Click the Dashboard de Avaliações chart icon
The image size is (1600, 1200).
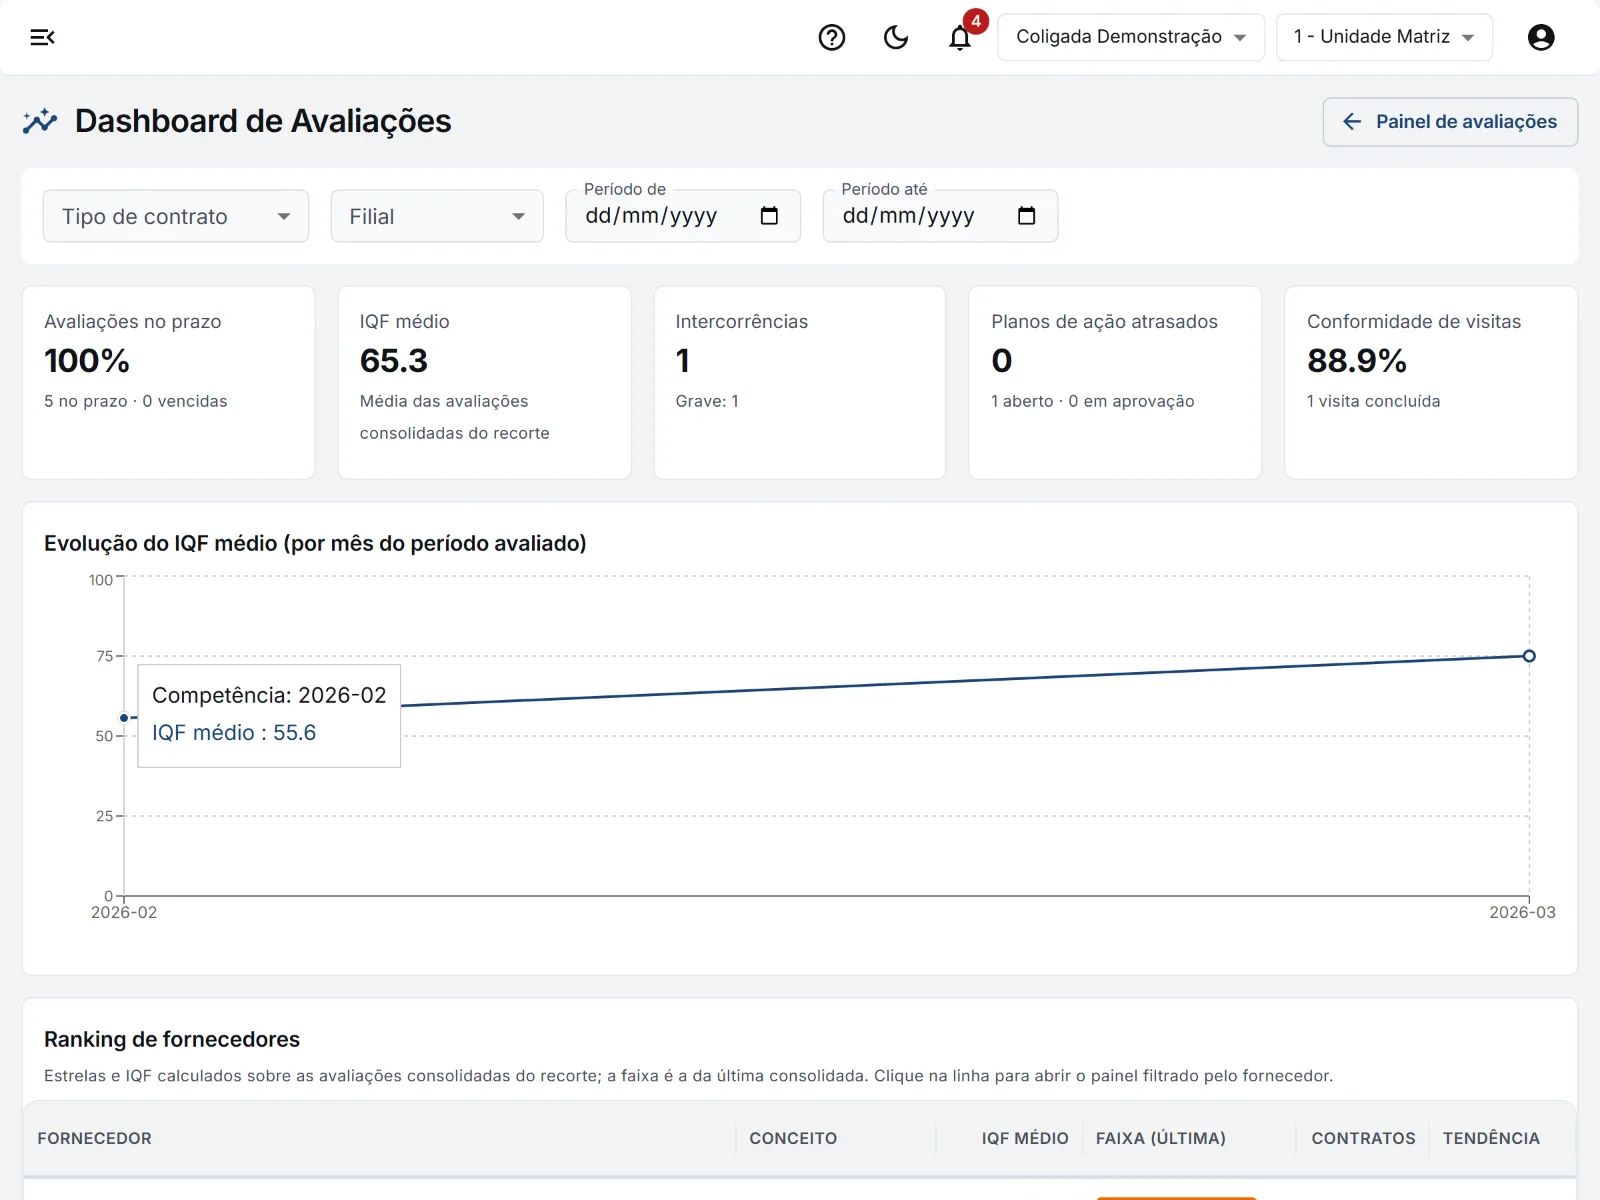click(x=40, y=121)
